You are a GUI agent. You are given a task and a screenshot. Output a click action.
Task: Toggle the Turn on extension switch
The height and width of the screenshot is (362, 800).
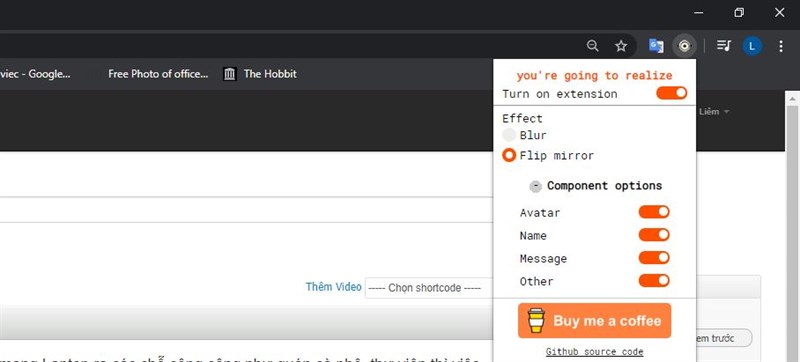(x=671, y=93)
